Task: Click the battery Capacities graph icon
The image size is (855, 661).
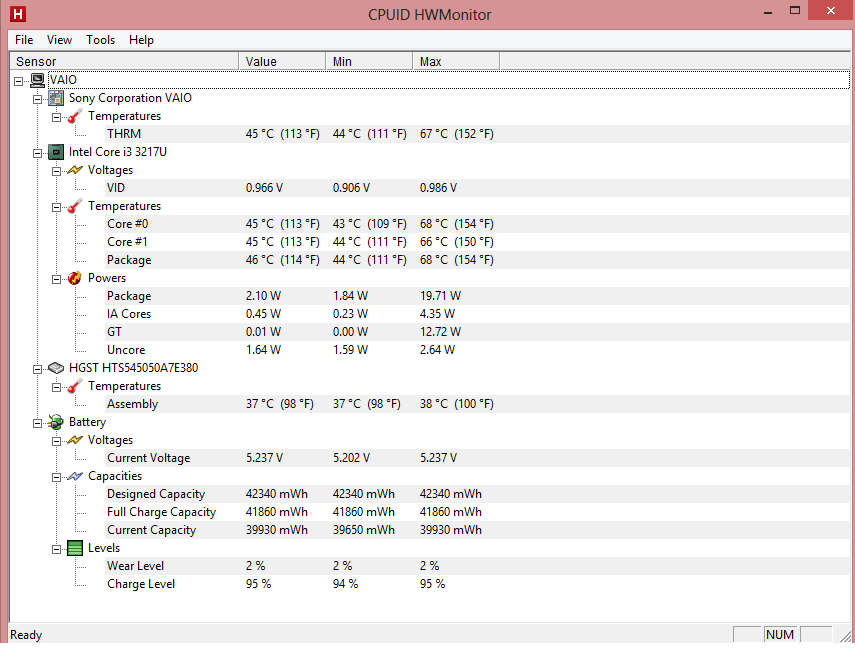Action: click(x=75, y=476)
